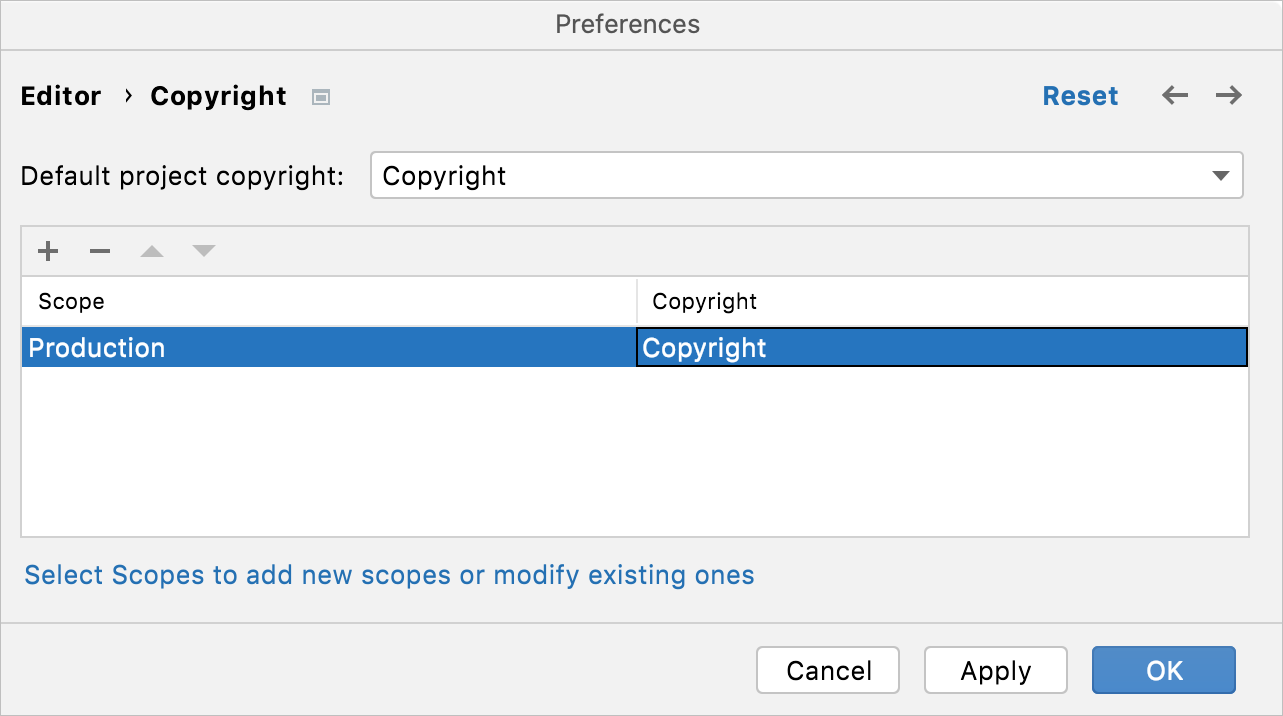
Task: Open the copyright selector using its arrow
Action: [1220, 175]
